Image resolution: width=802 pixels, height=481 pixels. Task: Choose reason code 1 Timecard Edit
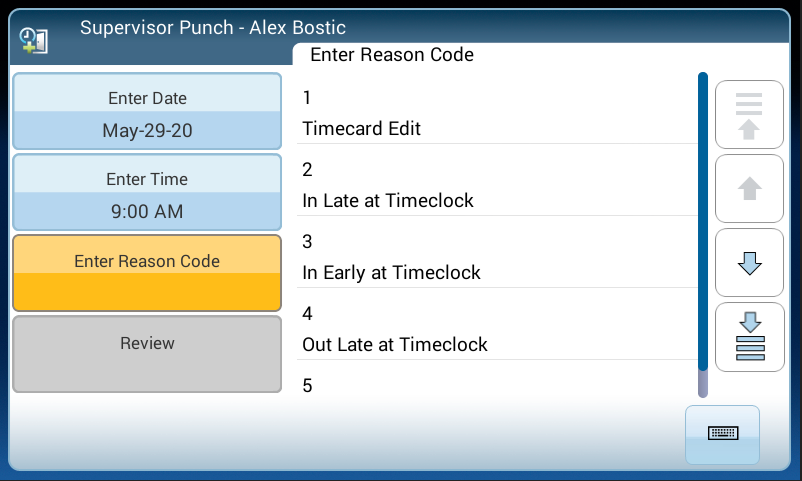click(496, 114)
